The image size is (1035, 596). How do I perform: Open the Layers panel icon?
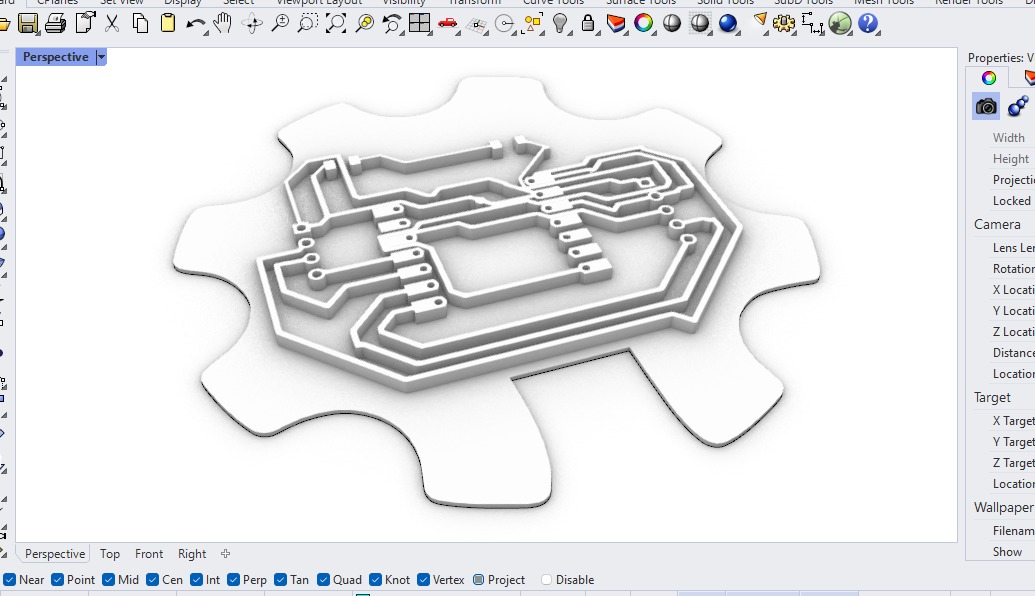click(x=616, y=24)
